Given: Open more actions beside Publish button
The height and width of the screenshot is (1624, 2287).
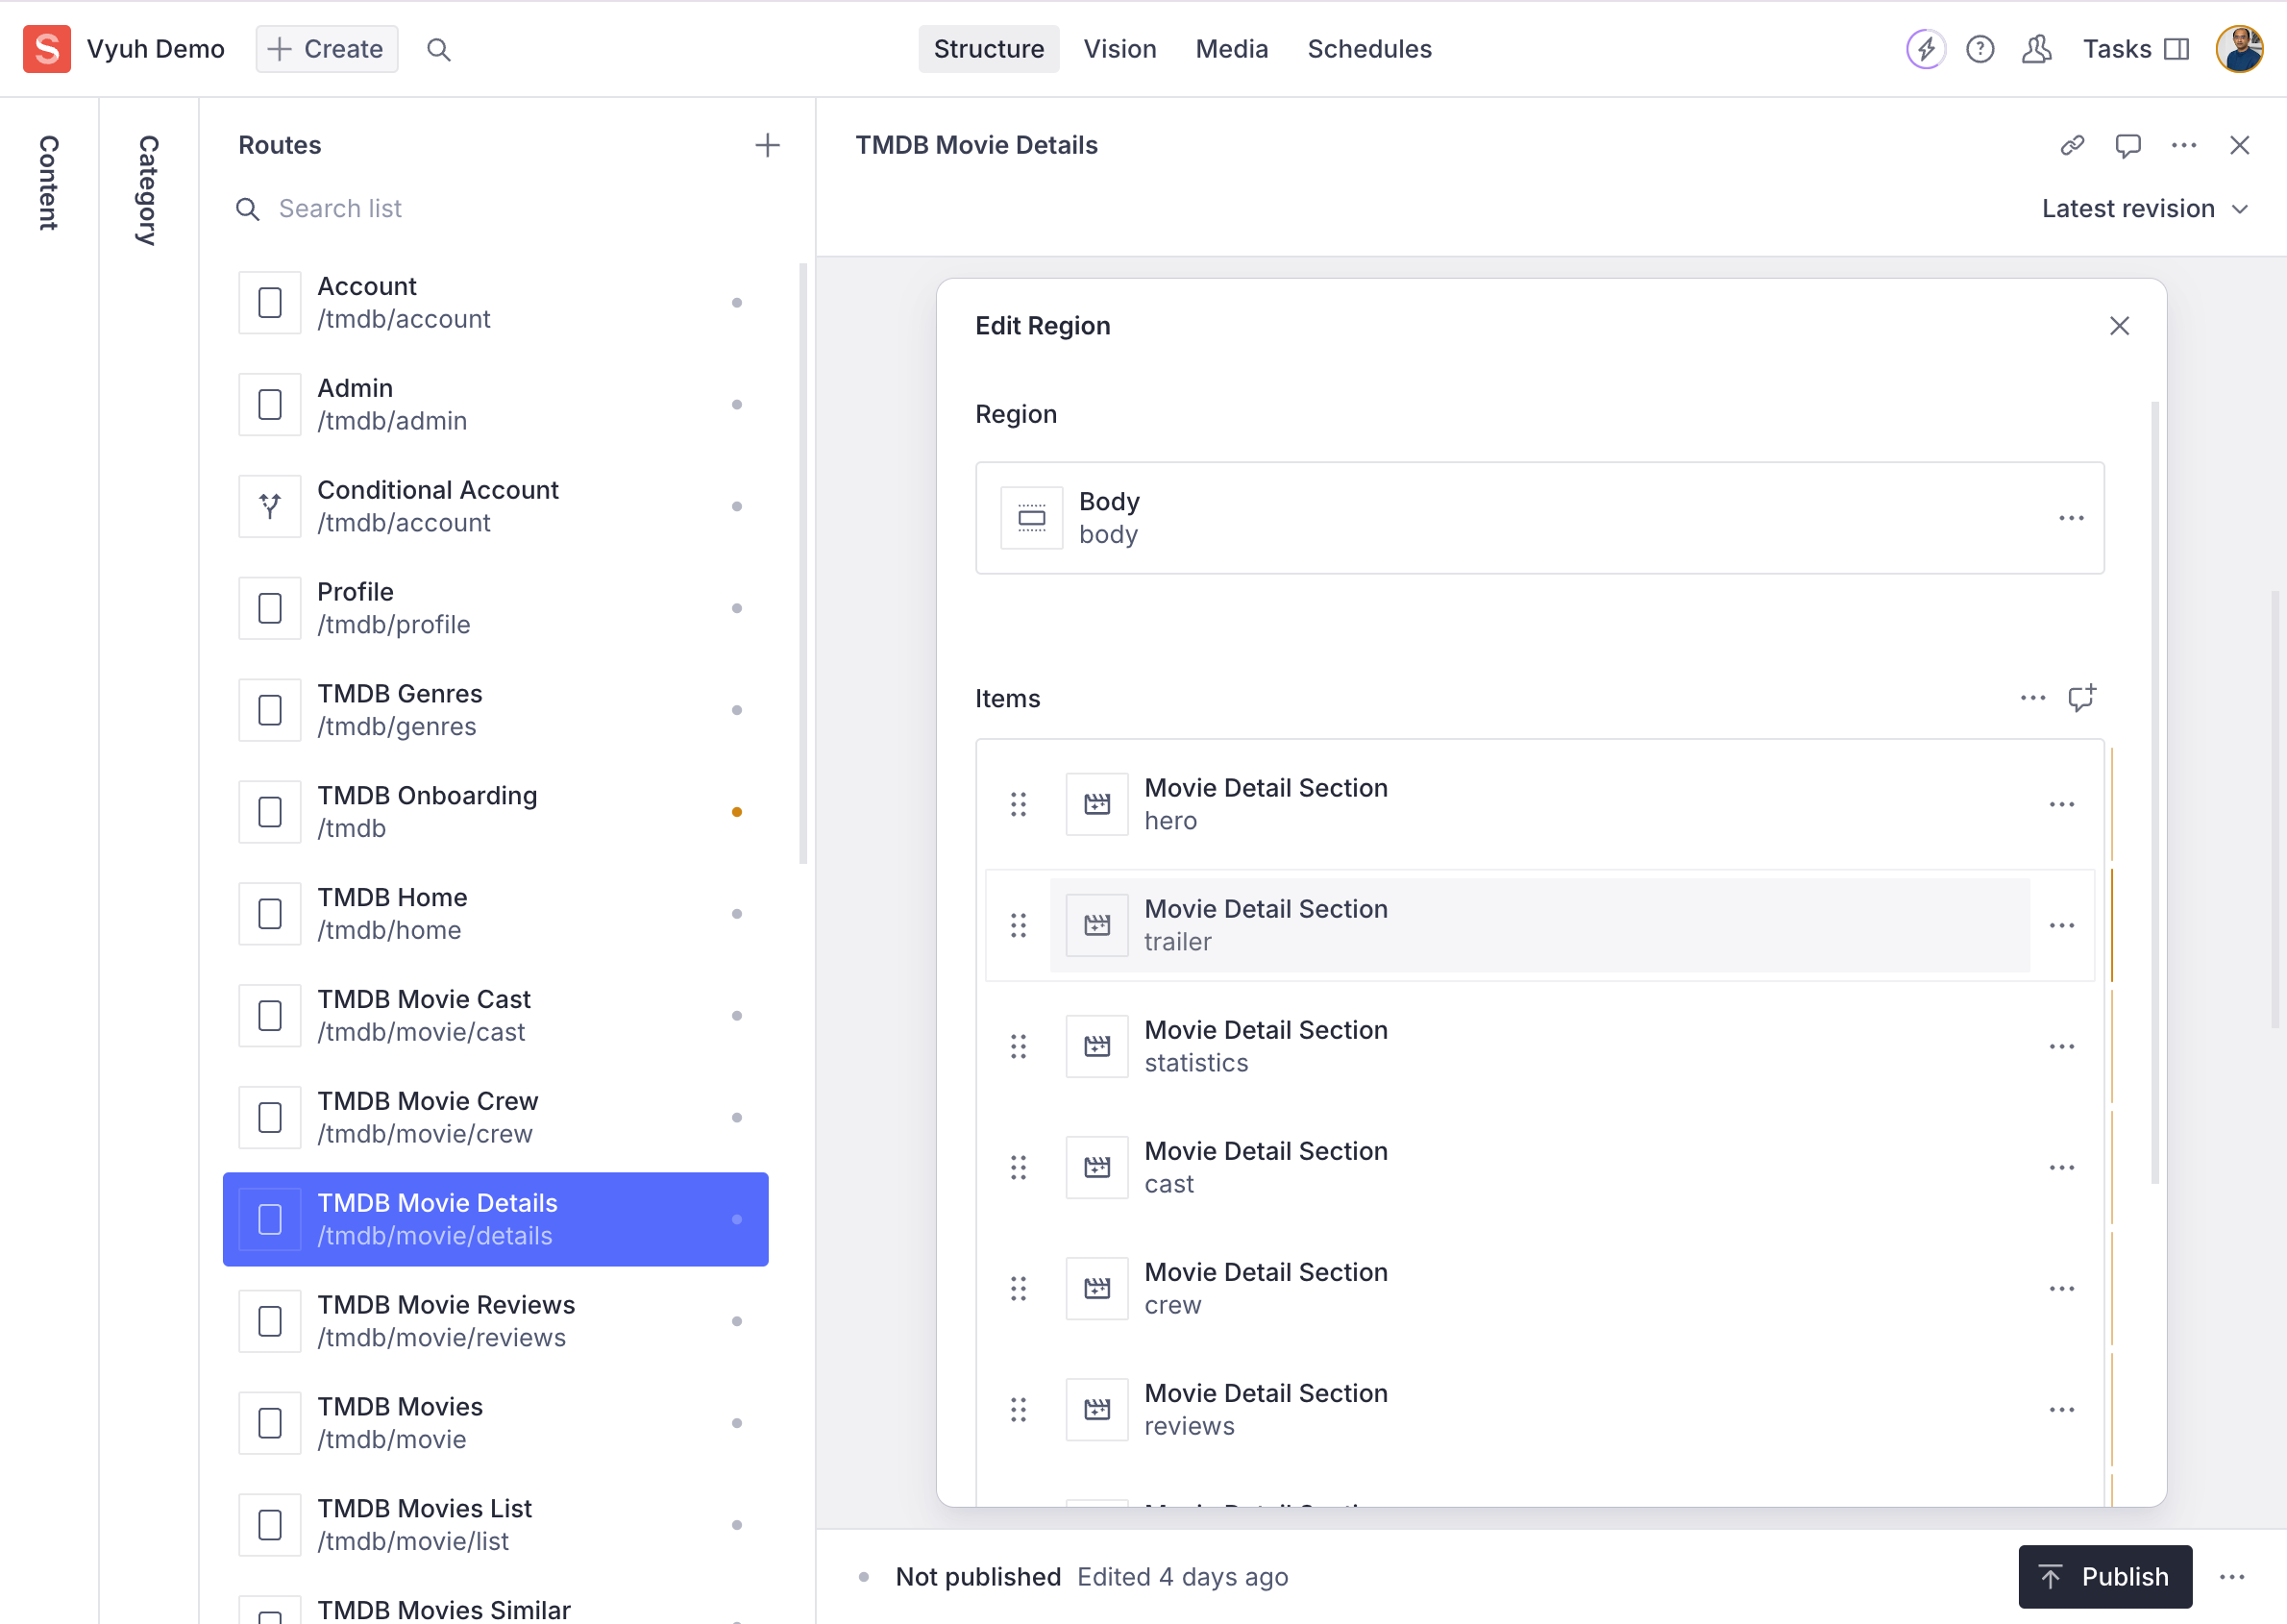Looking at the screenshot, I should (2232, 1576).
